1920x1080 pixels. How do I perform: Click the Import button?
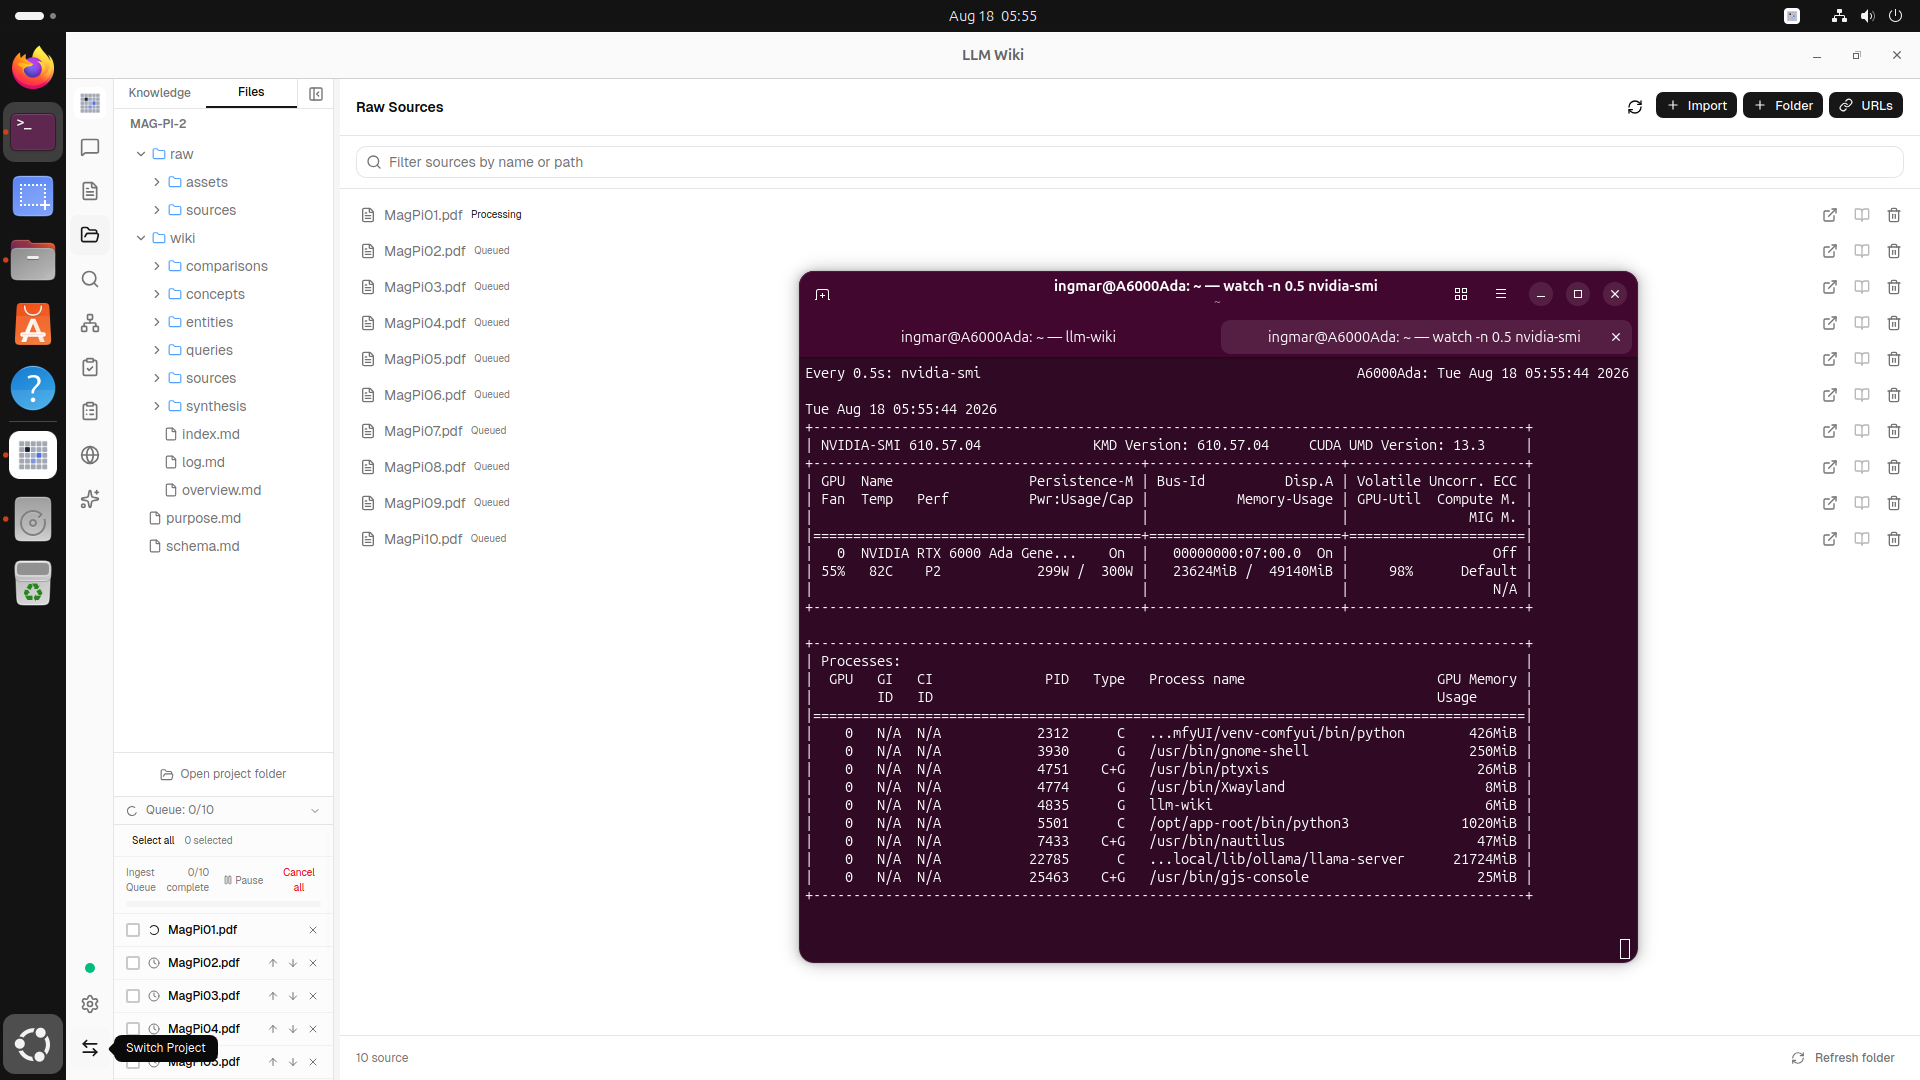pos(1696,105)
